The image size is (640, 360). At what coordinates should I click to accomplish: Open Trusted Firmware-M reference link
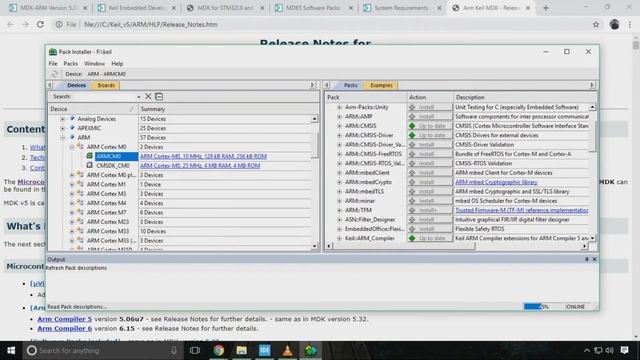point(522,210)
